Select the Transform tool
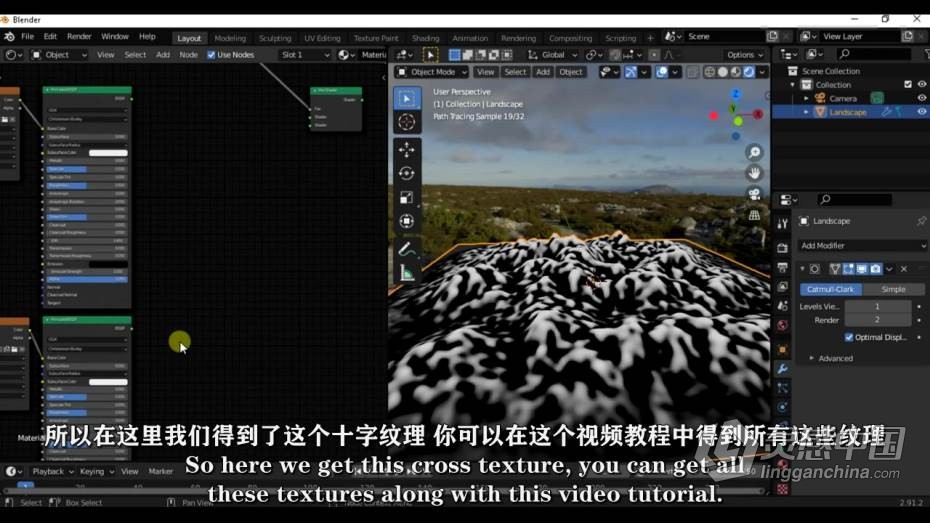Viewport: 930px width, 523px height. pos(406,221)
